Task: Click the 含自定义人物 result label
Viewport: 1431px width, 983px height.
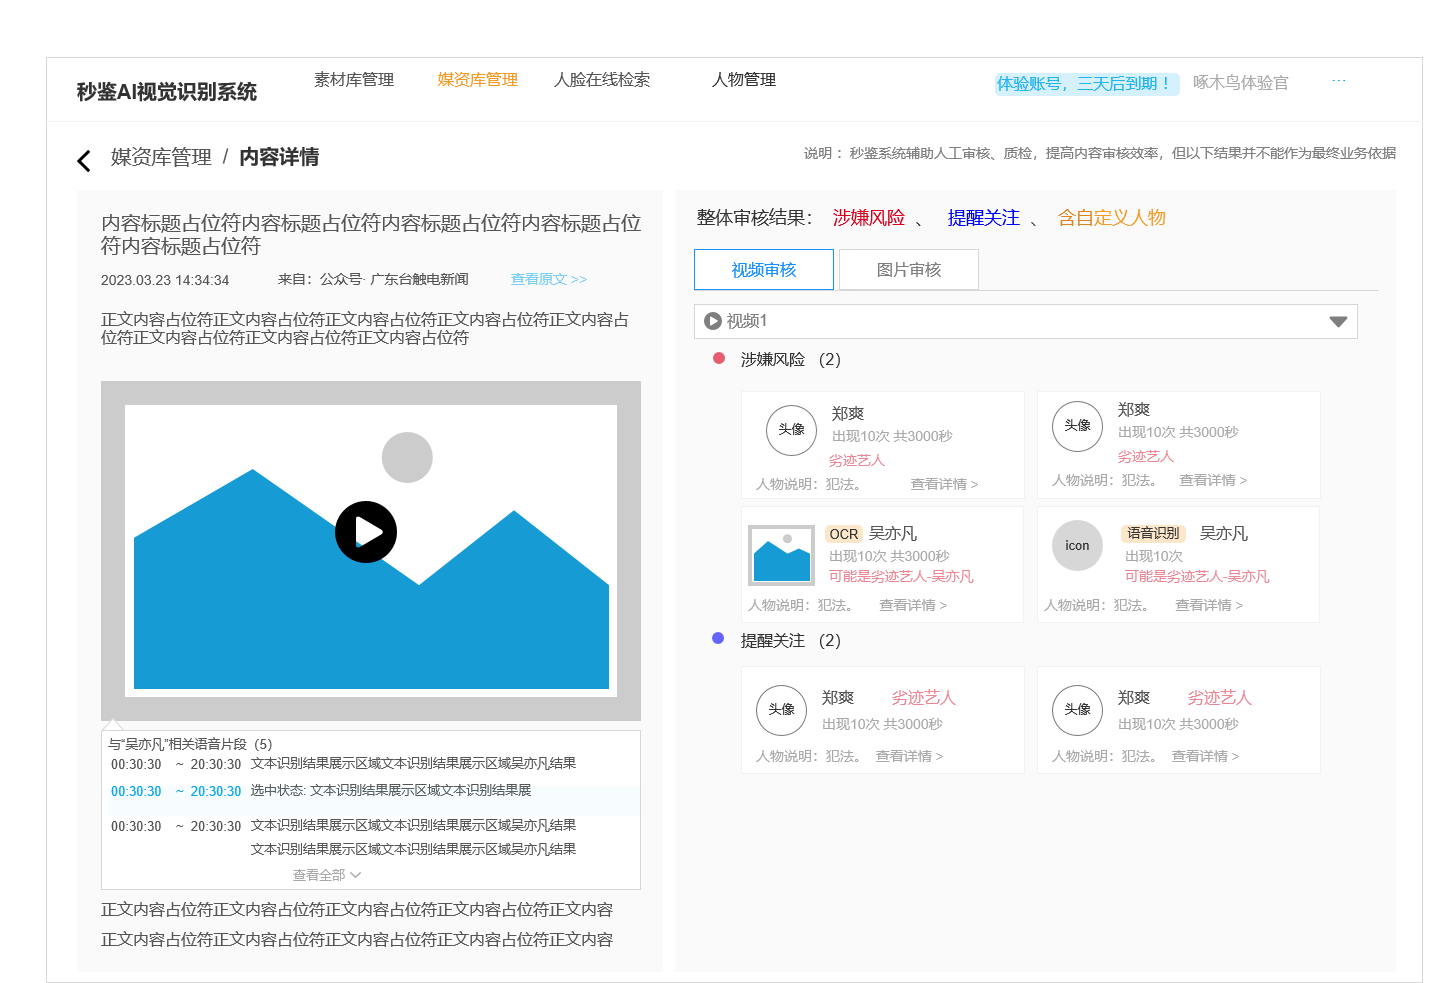Action: click(1112, 218)
